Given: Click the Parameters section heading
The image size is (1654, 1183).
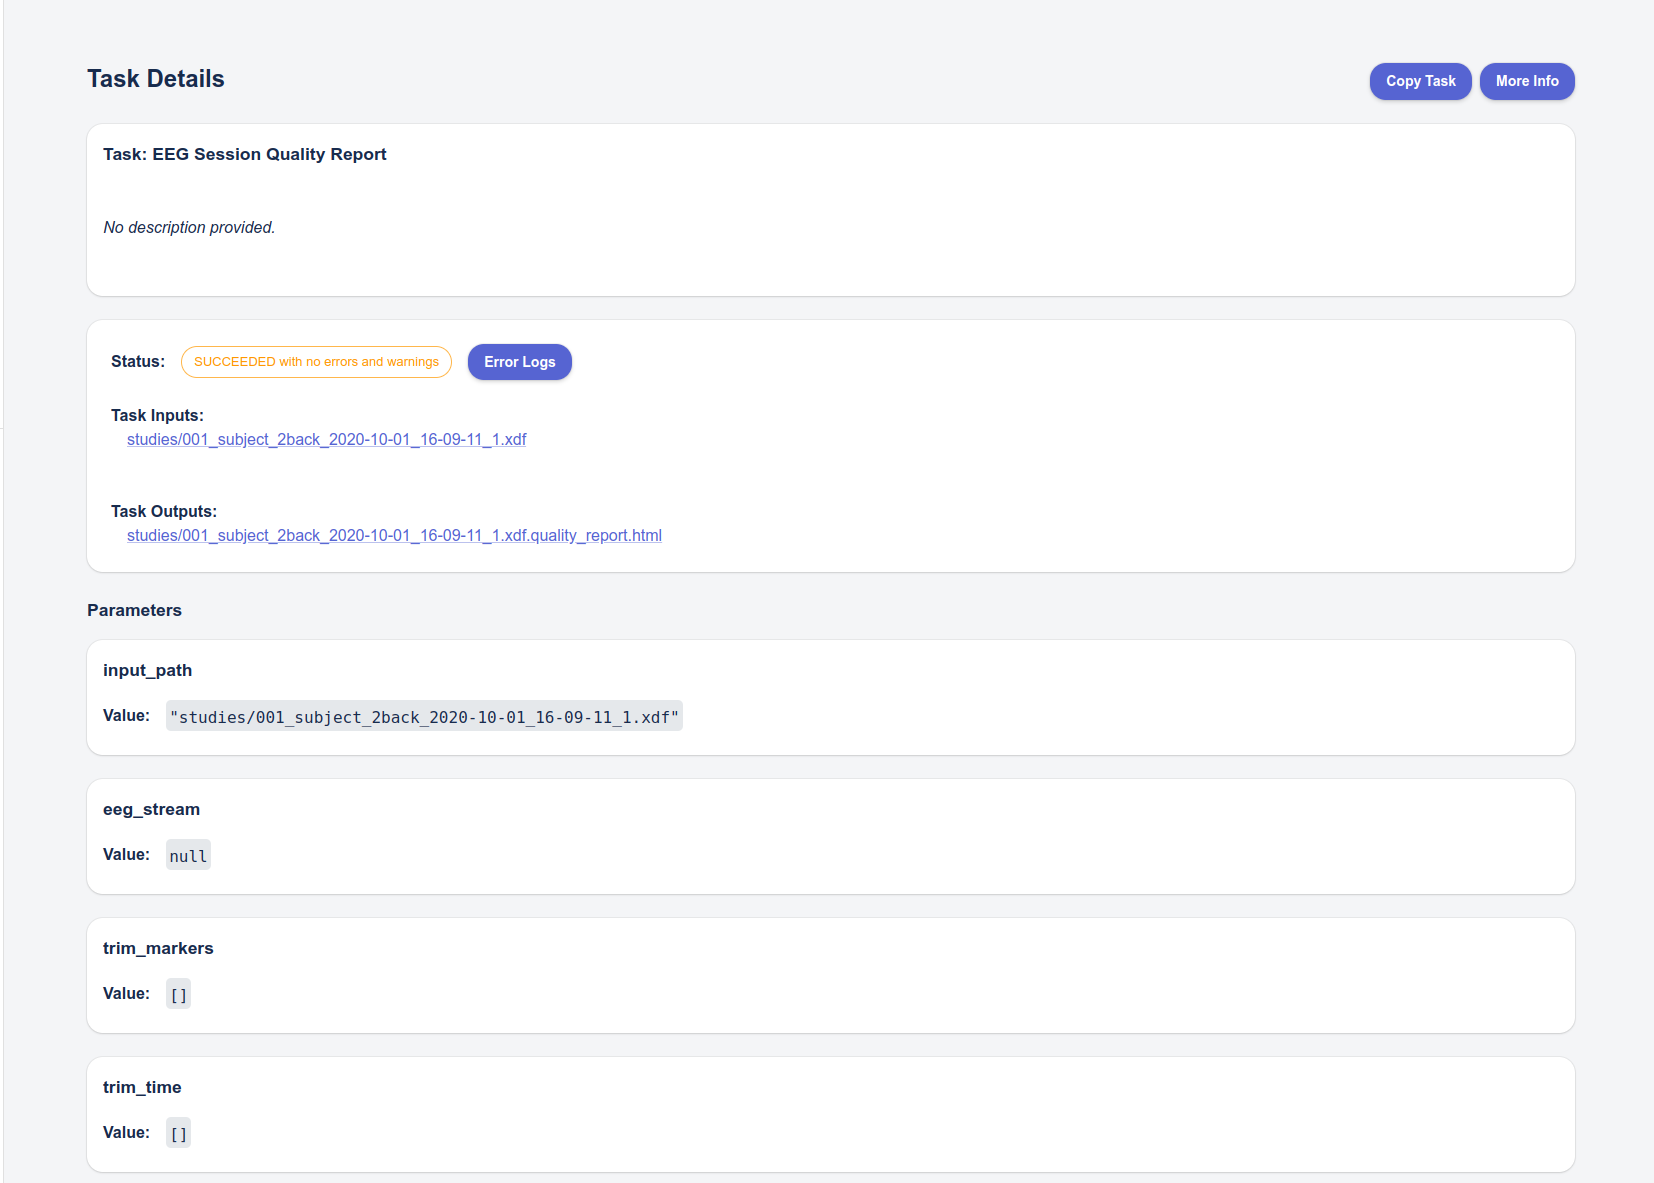Looking at the screenshot, I should (x=134, y=610).
